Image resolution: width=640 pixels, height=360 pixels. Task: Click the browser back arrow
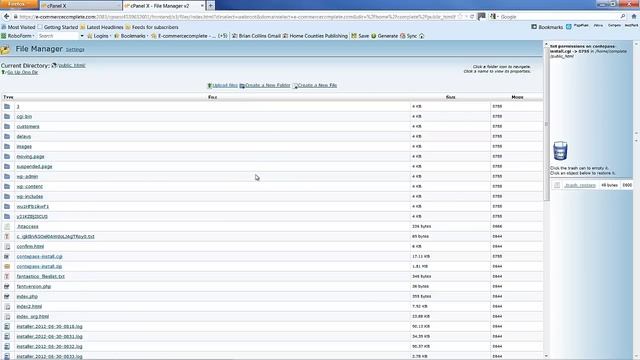[x=6, y=16]
